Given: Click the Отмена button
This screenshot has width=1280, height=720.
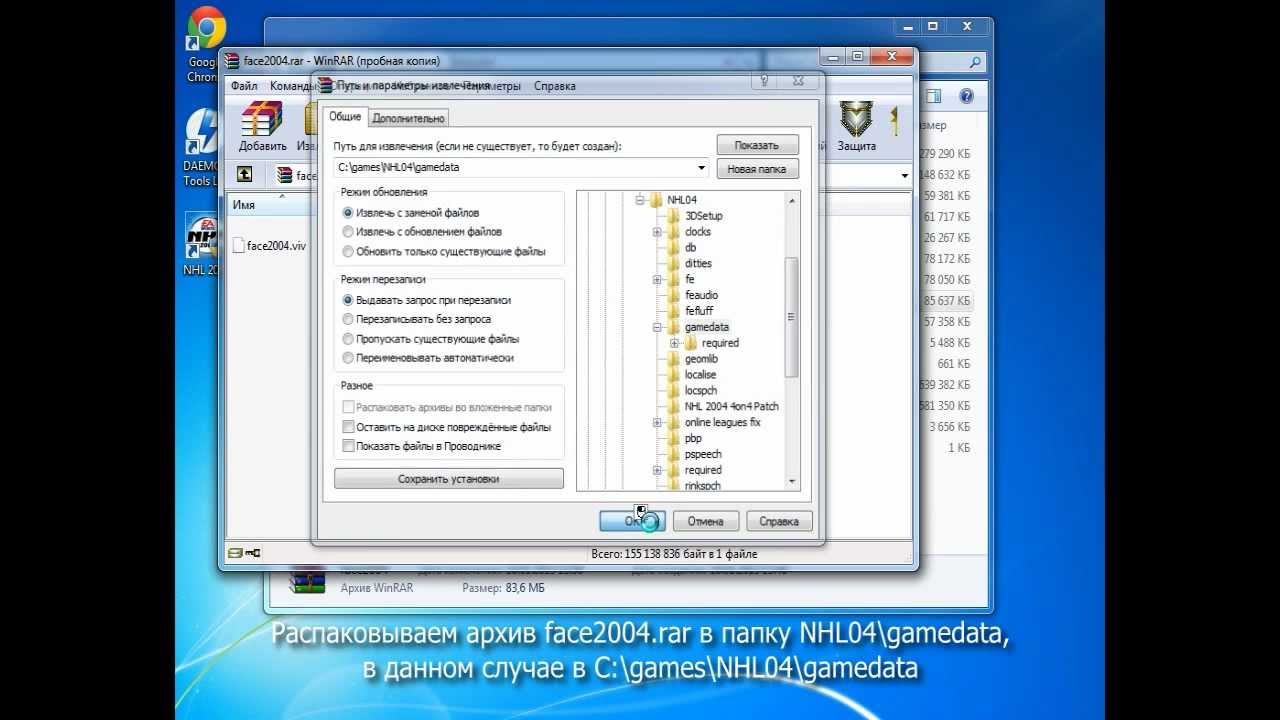Looking at the screenshot, I should [x=706, y=521].
